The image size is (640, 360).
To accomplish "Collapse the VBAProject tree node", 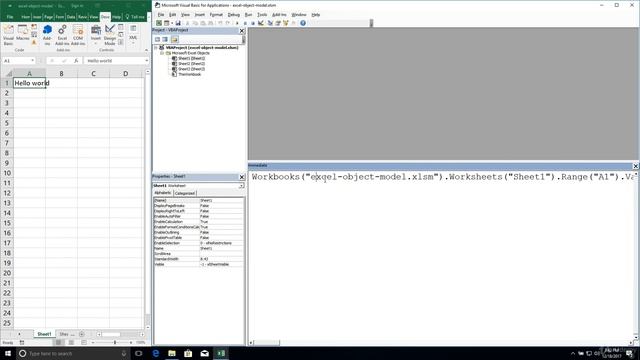I will [x=156, y=48].
